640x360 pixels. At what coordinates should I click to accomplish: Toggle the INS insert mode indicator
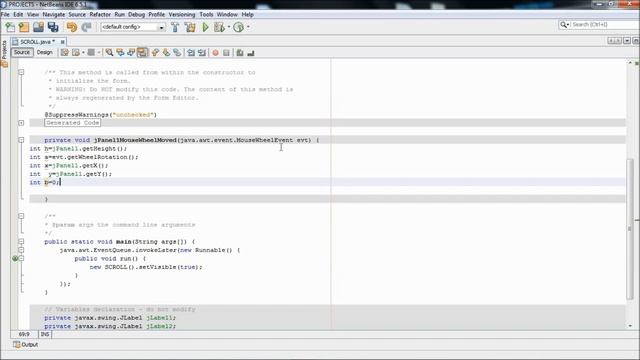pyautogui.click(x=45, y=334)
